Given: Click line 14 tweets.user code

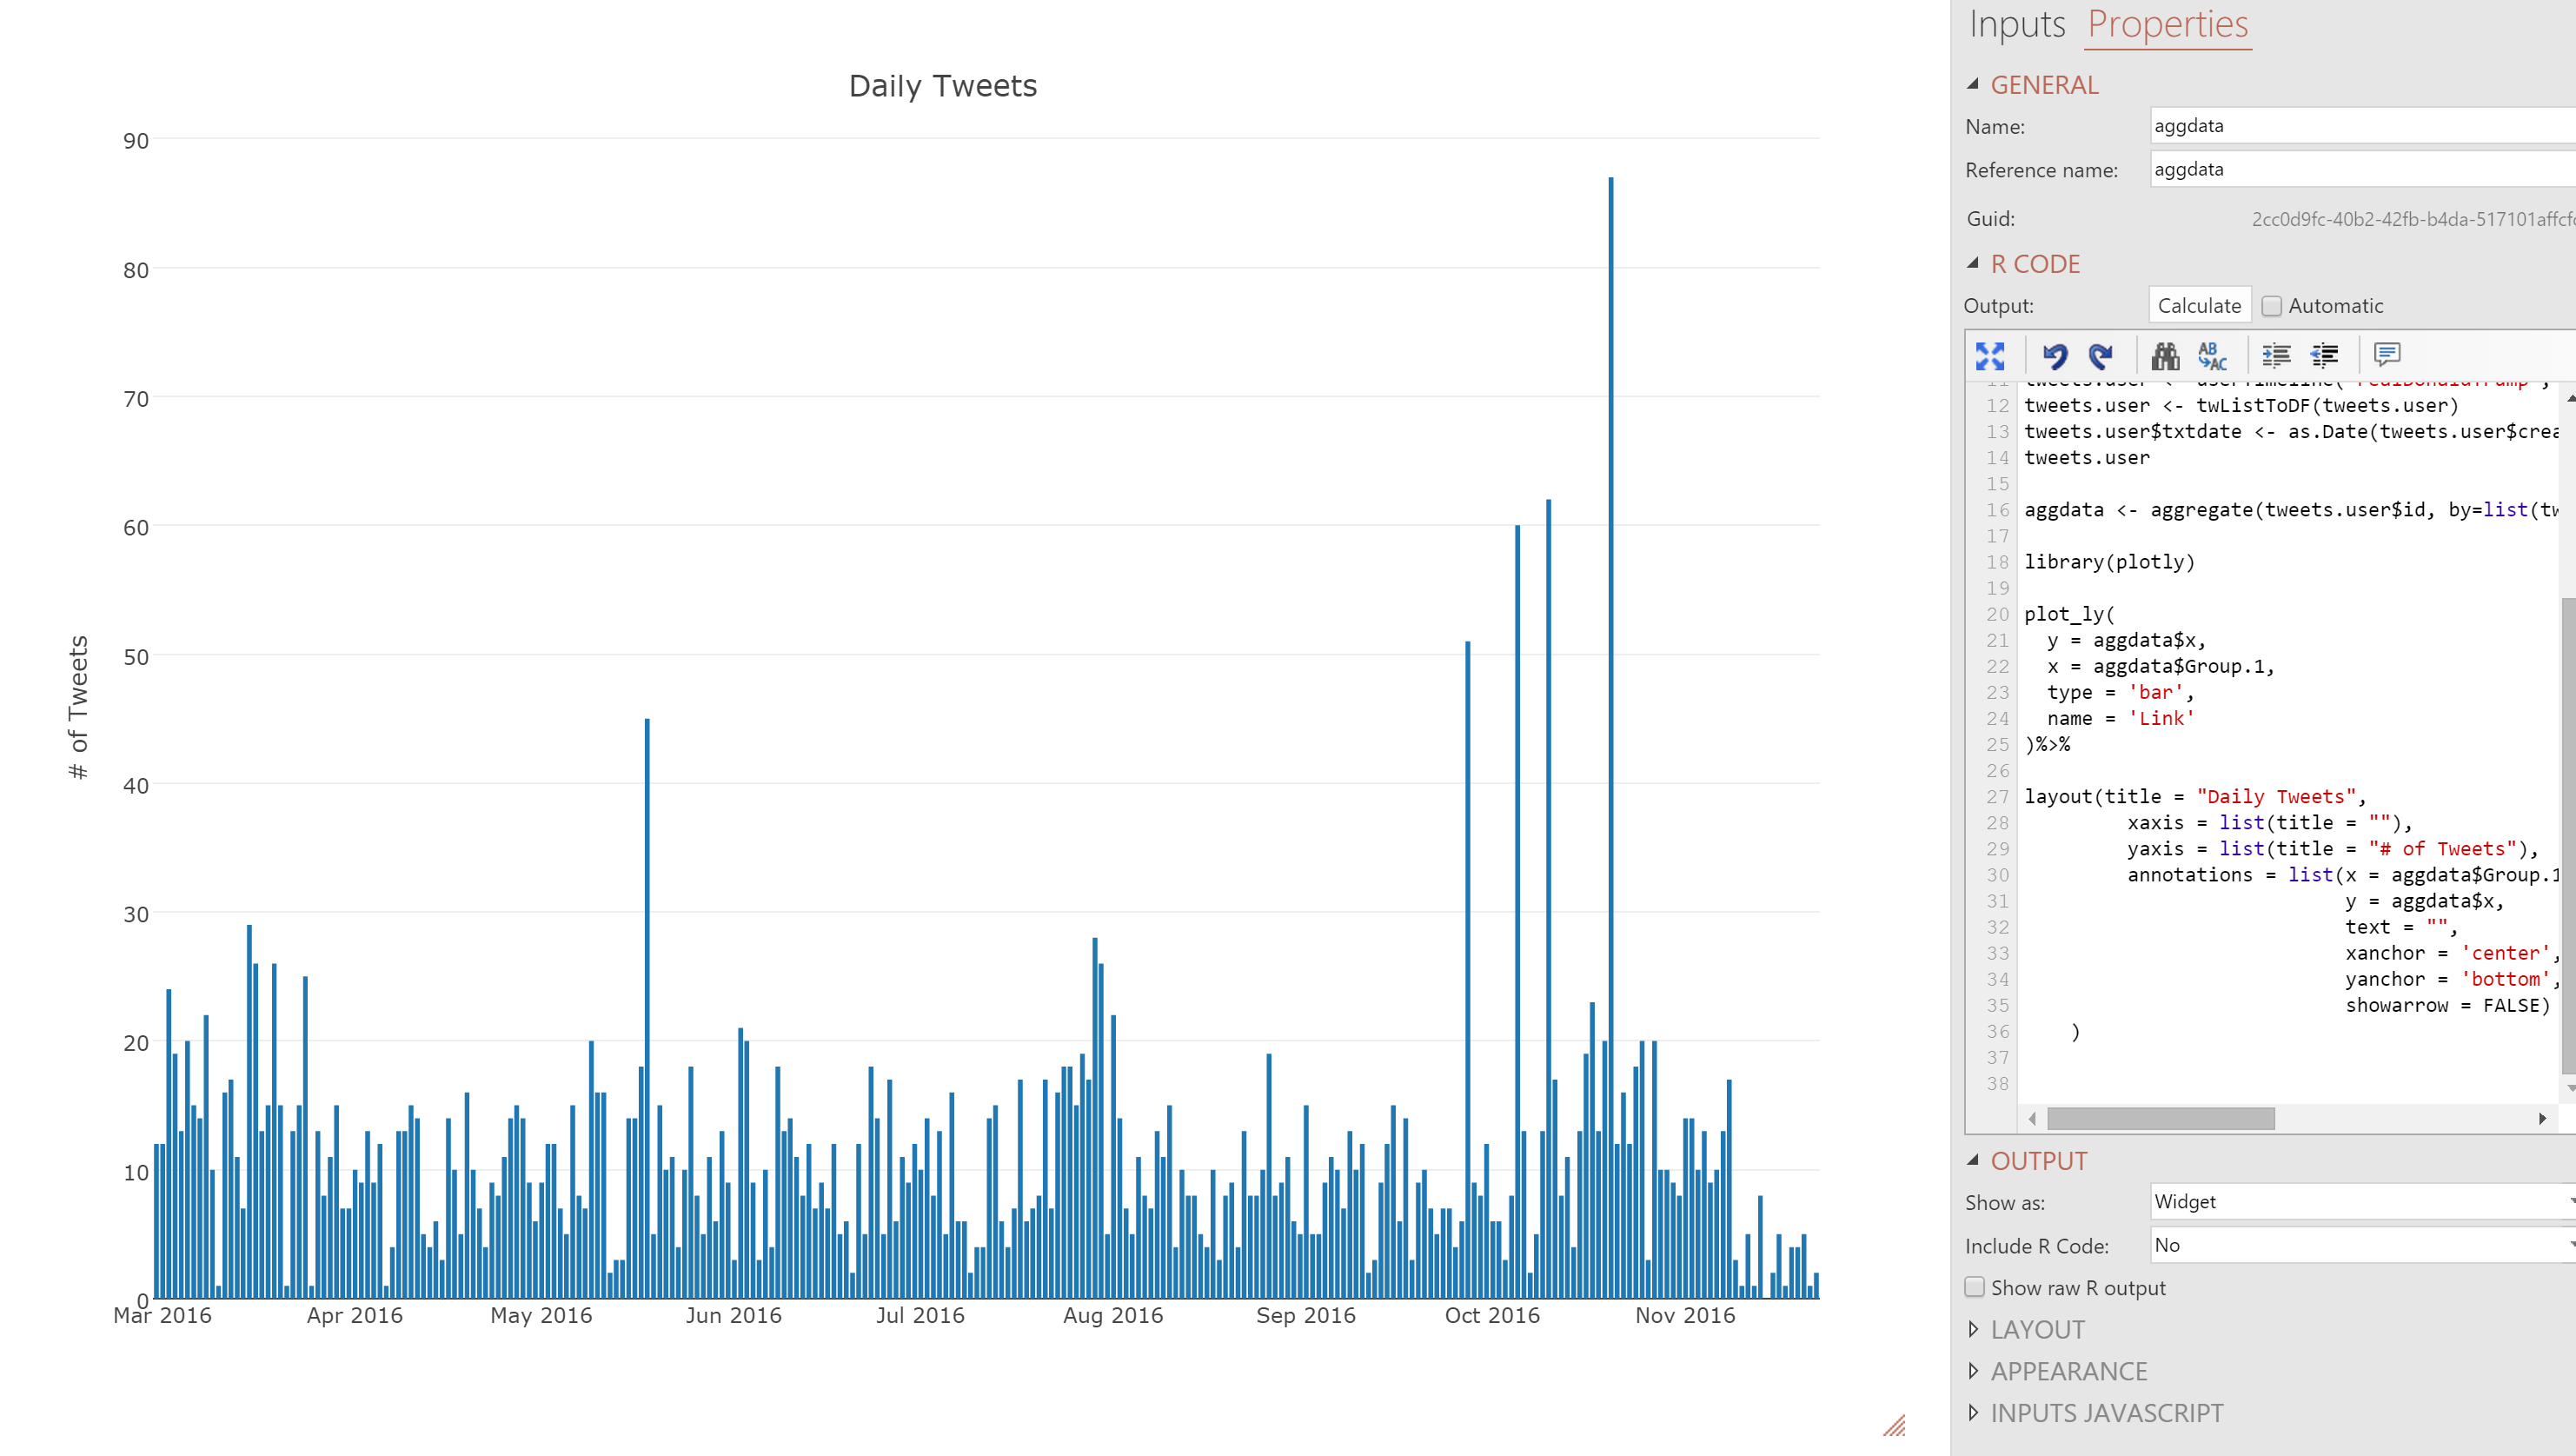Looking at the screenshot, I should (2087, 458).
